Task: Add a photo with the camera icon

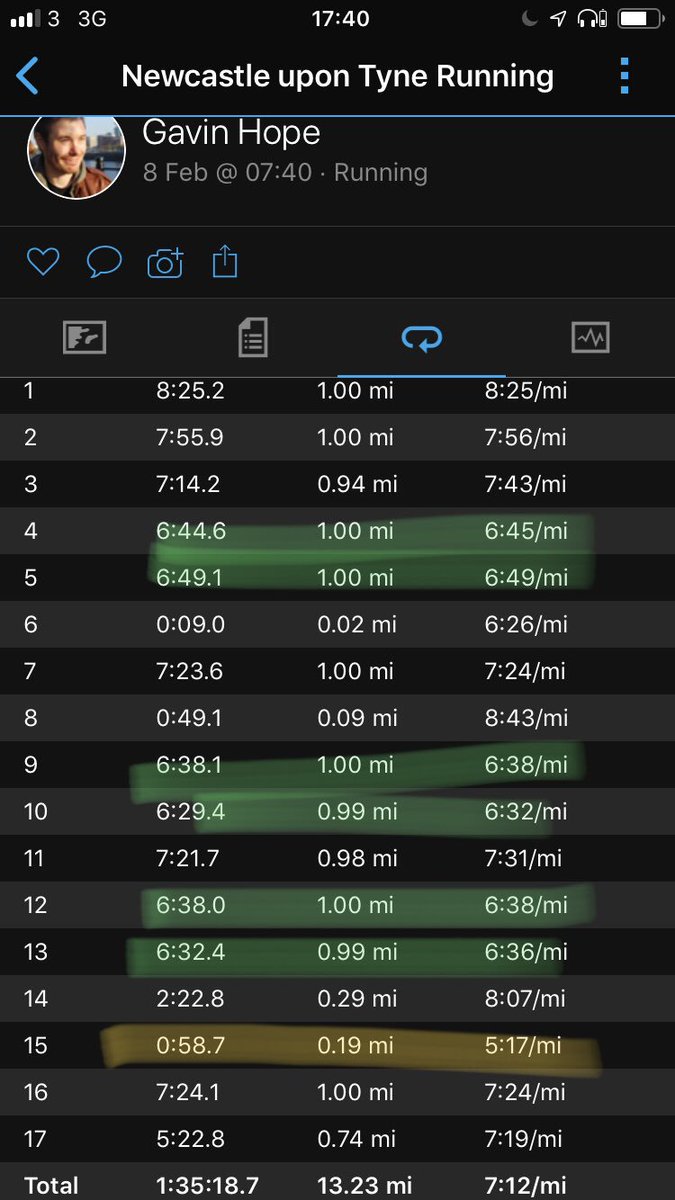Action: (165, 262)
